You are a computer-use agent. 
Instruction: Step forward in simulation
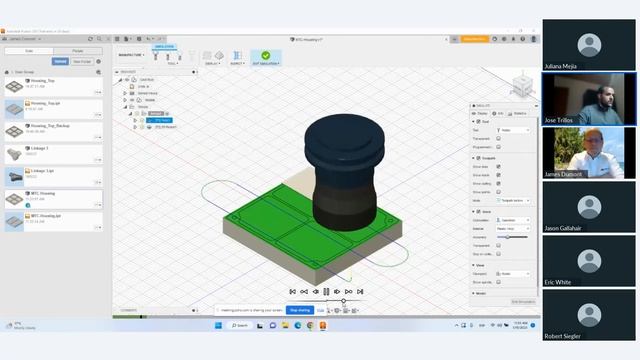[x=337, y=291]
